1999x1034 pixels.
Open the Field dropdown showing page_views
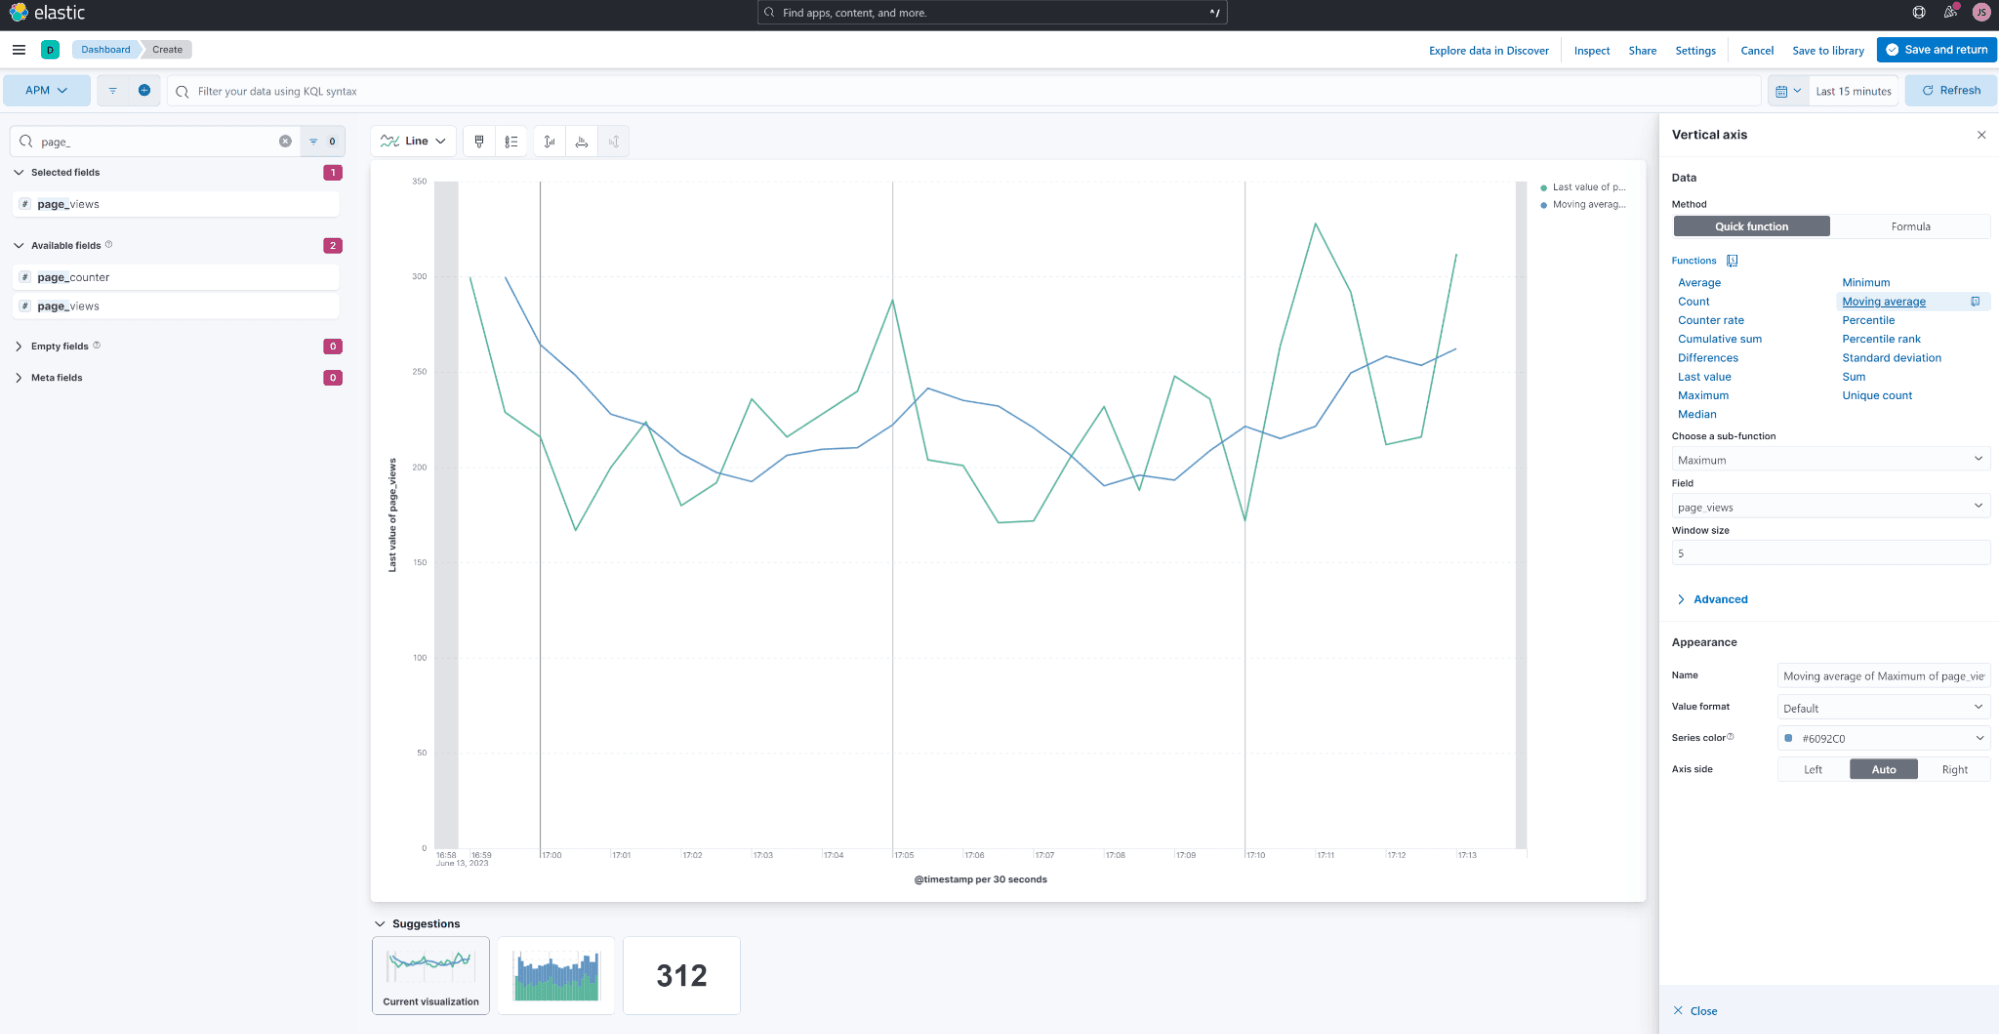click(1830, 507)
